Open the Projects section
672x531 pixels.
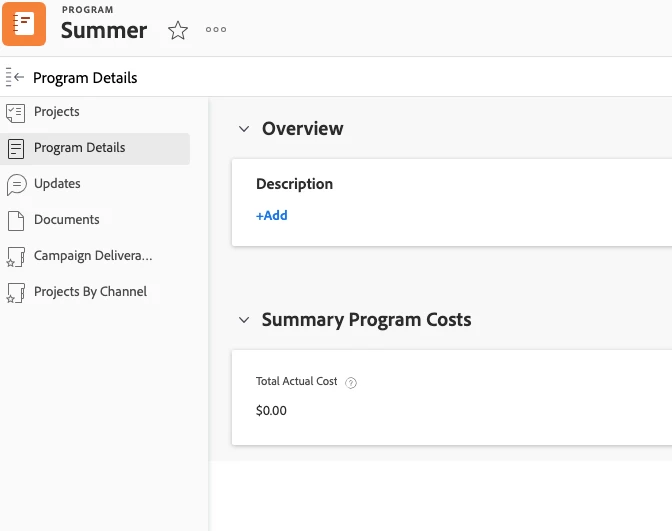tap(57, 112)
